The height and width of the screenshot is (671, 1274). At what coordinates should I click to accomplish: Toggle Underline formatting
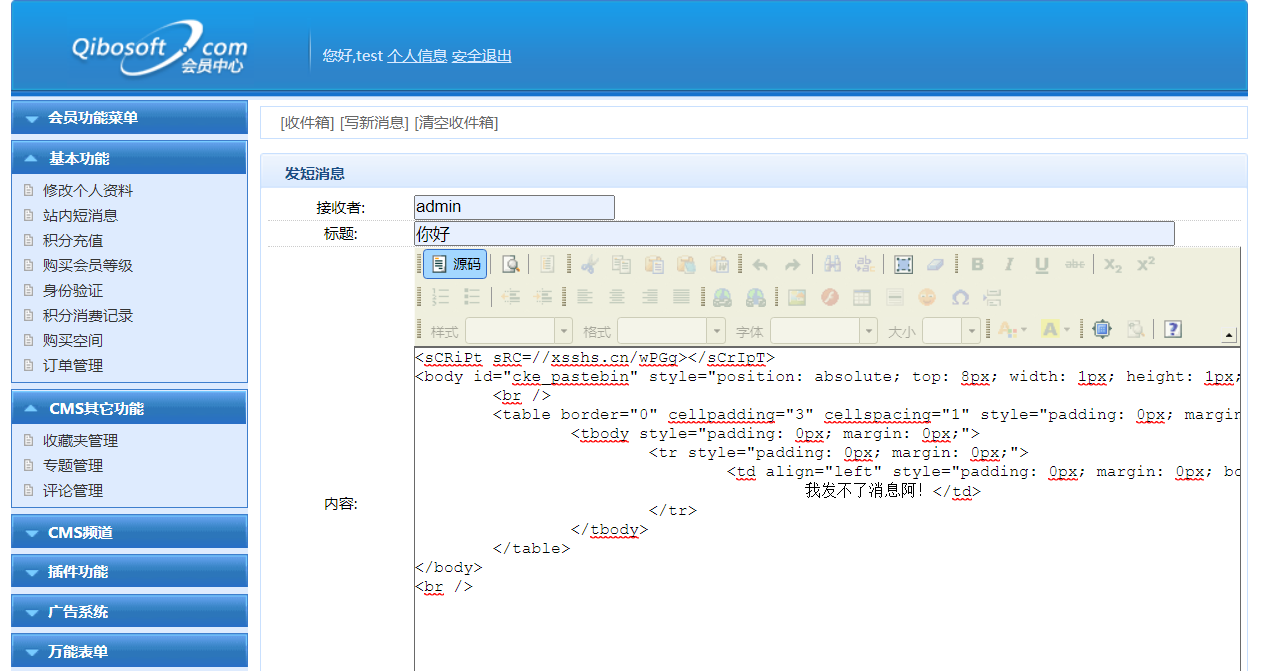(x=1041, y=264)
